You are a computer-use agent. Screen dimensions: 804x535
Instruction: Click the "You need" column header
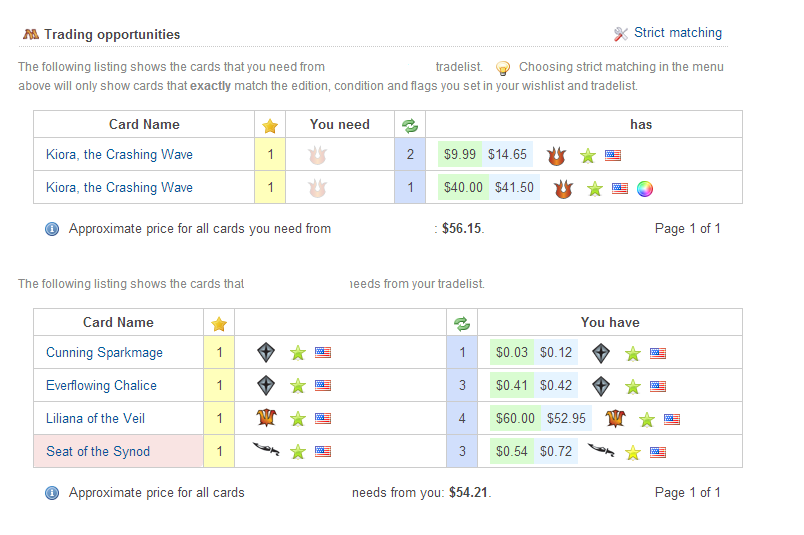(339, 125)
